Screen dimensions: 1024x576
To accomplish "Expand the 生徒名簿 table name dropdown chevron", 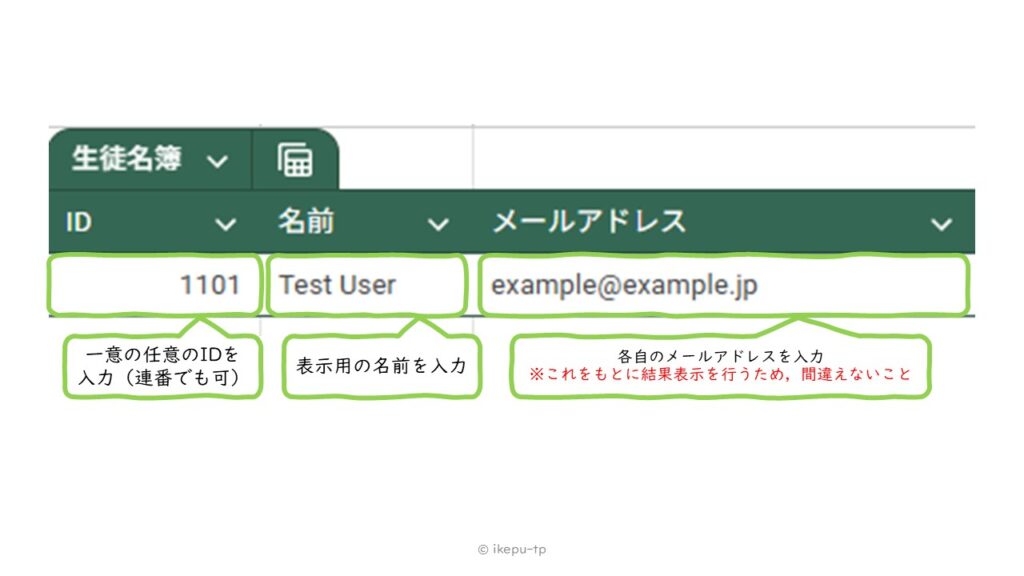I will (219, 160).
